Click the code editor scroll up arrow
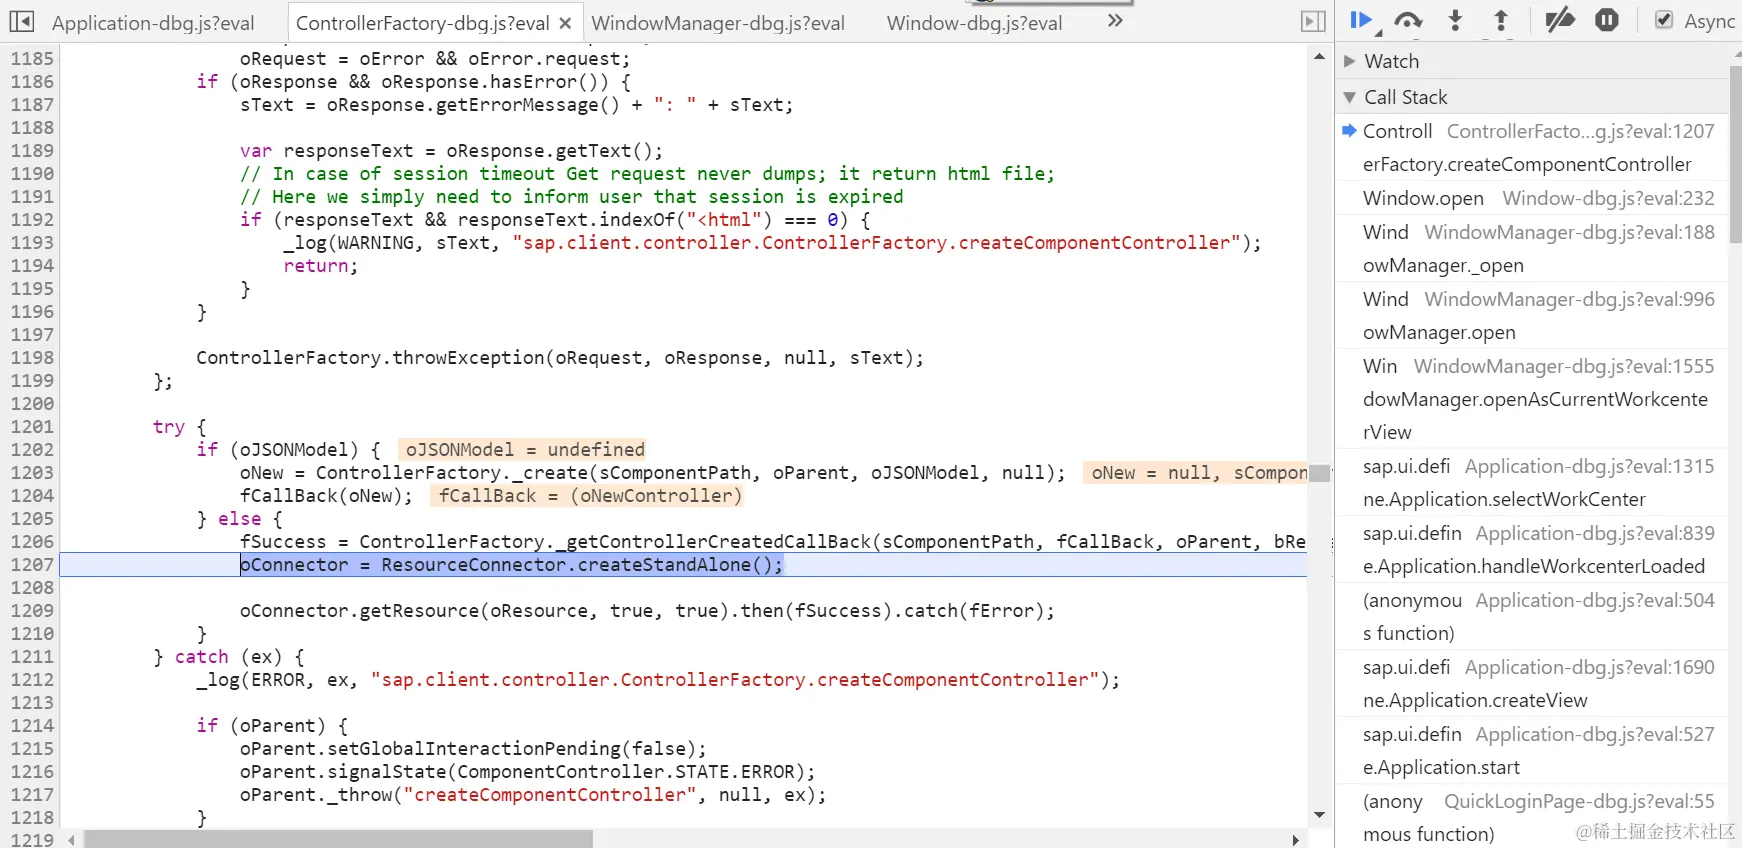 1319,57
